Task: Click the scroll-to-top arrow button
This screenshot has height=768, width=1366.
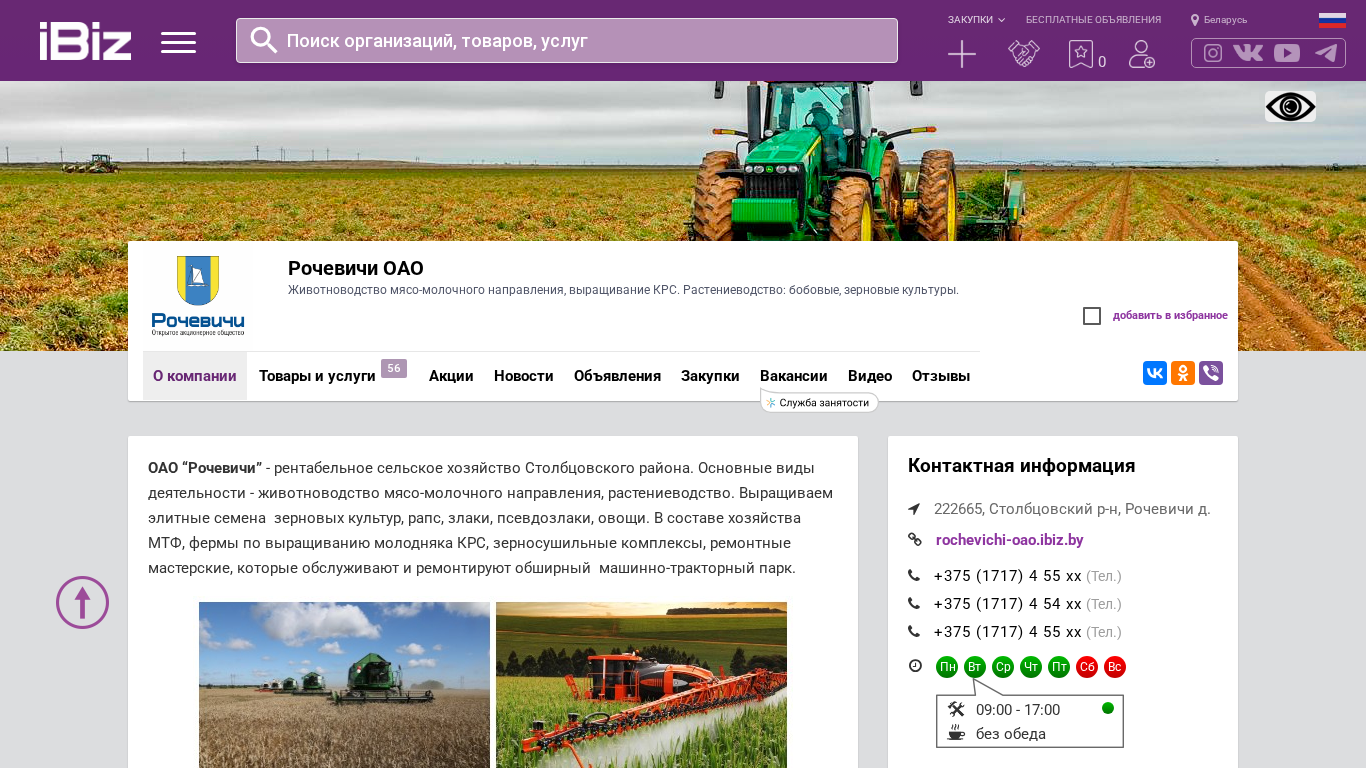Action: tap(82, 602)
